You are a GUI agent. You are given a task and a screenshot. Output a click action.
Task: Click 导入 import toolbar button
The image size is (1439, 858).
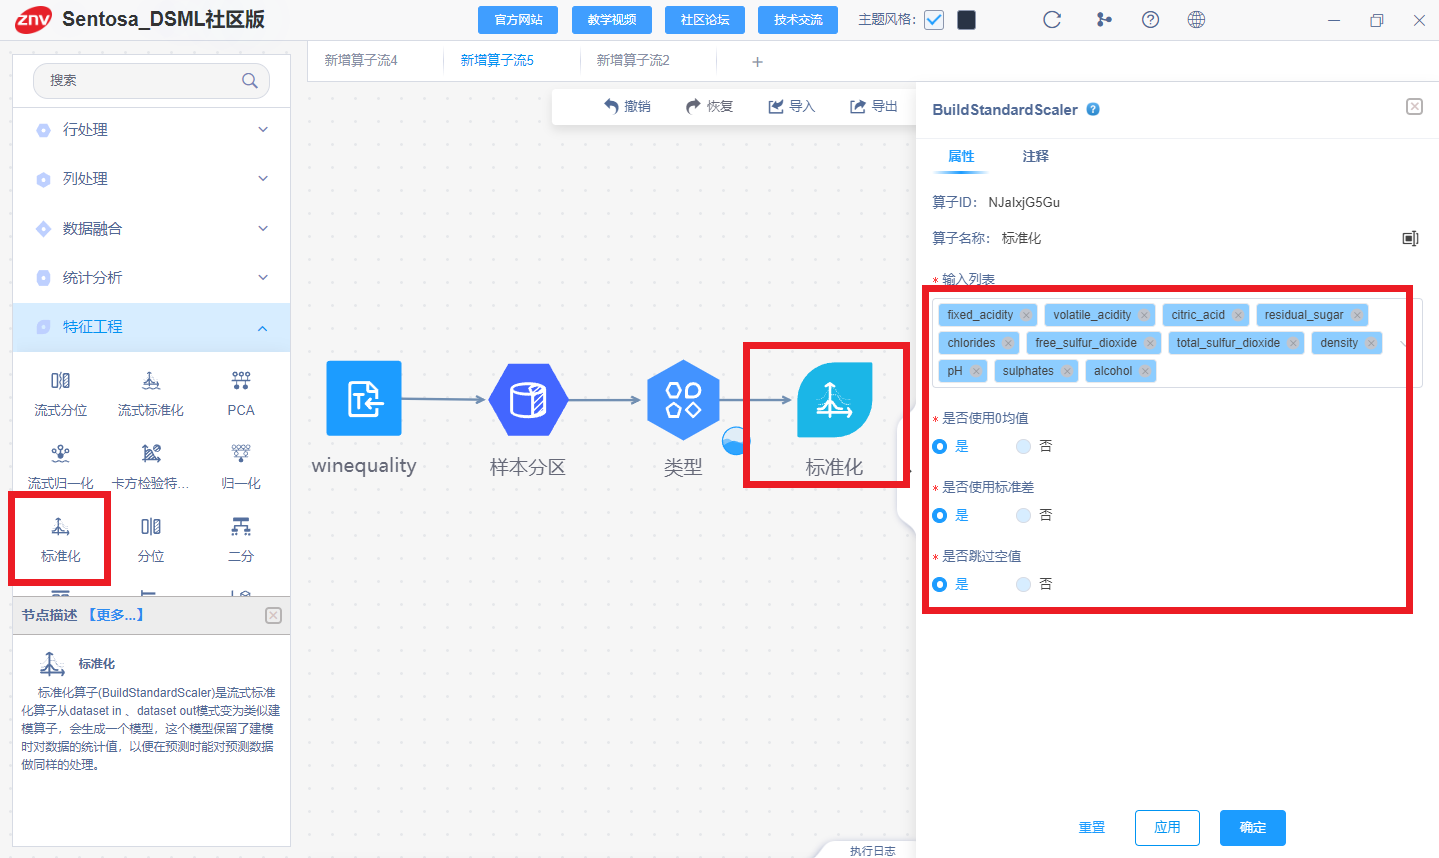(x=791, y=106)
